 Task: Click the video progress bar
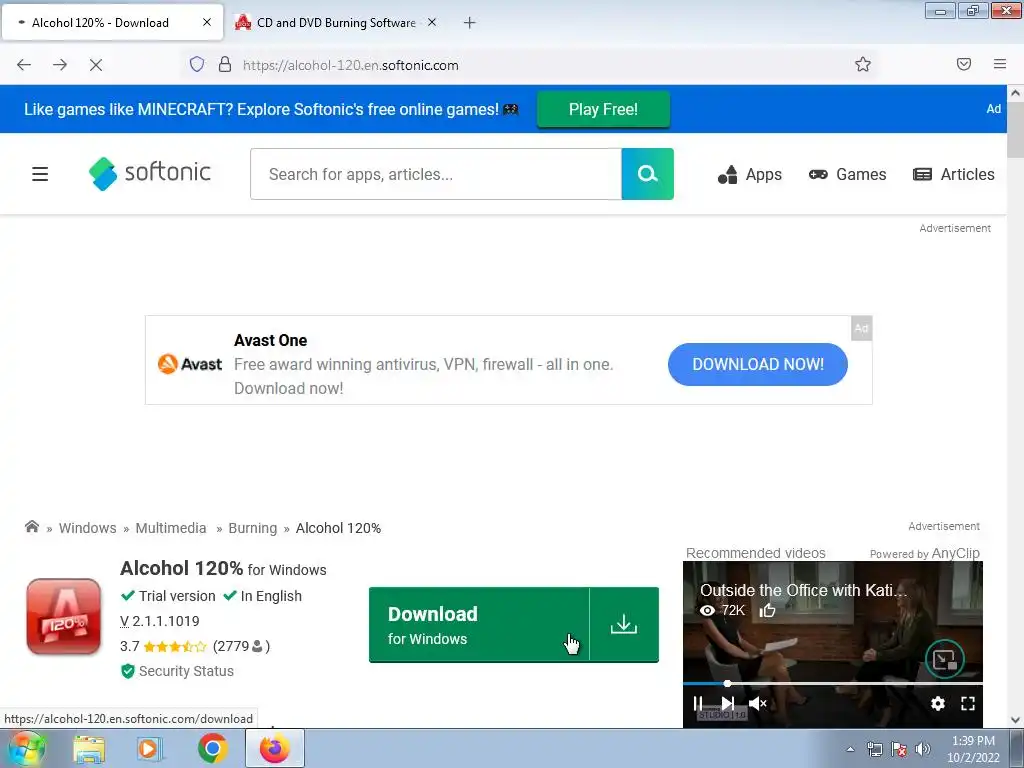833,683
